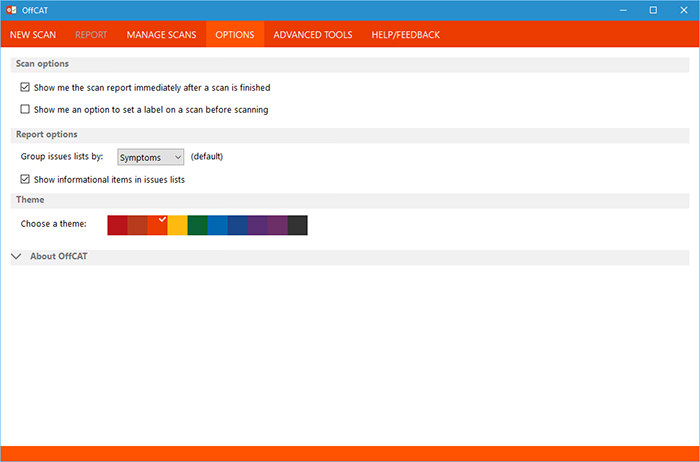Pick the yellow theme swatch
Viewport: 700px width, 462px height.
[178, 225]
